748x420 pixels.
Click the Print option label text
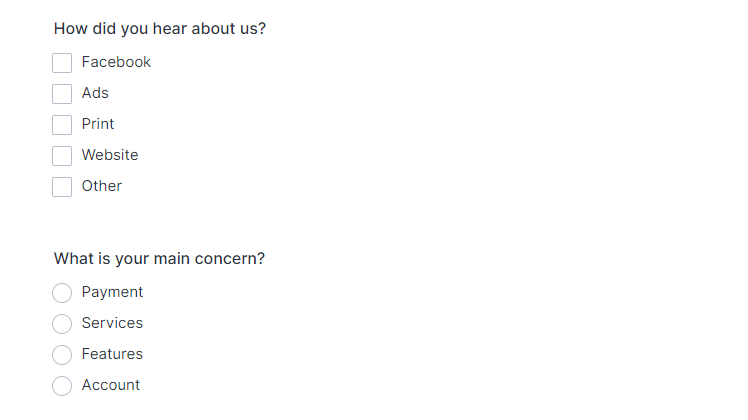tap(98, 124)
